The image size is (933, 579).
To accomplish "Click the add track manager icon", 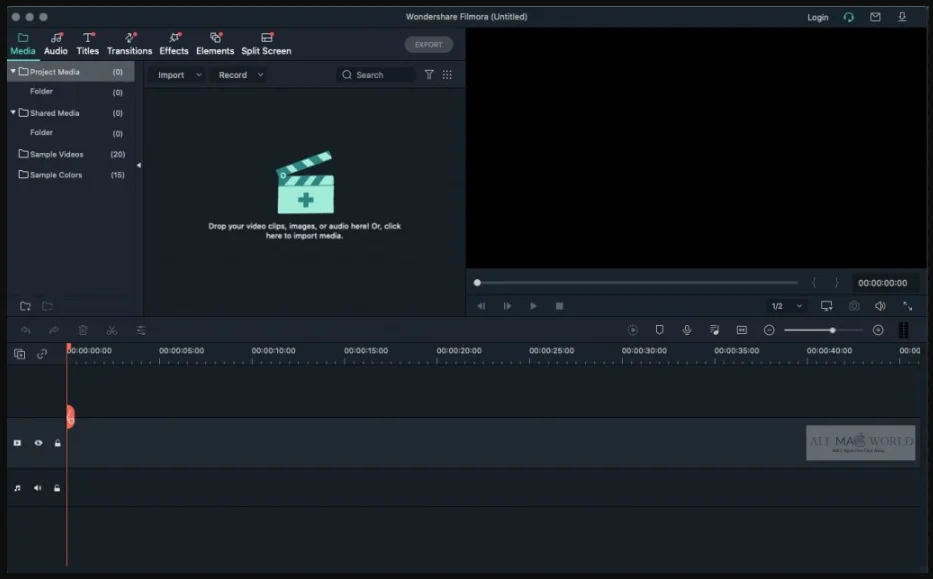I will tap(20, 354).
